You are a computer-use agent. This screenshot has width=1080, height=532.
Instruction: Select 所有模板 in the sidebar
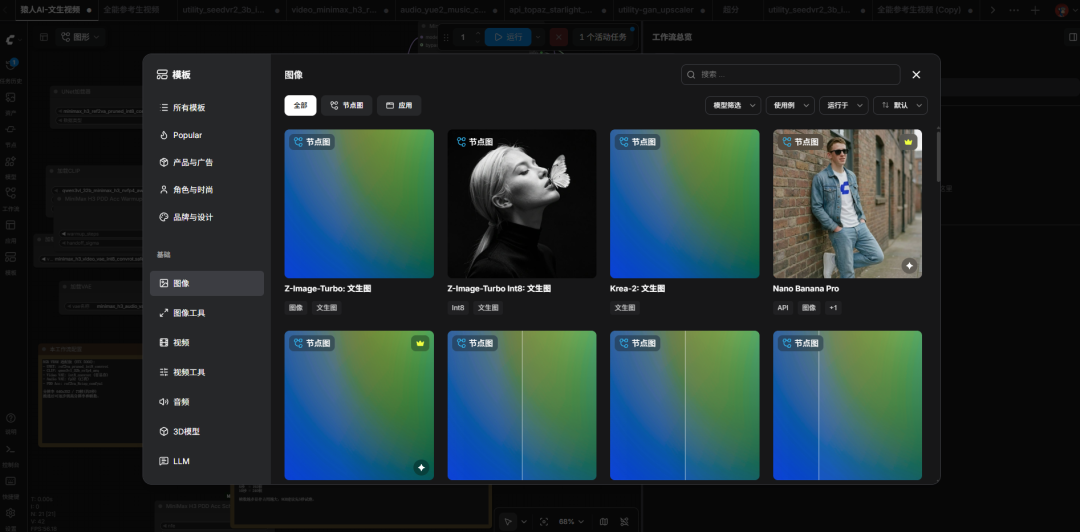(207, 108)
